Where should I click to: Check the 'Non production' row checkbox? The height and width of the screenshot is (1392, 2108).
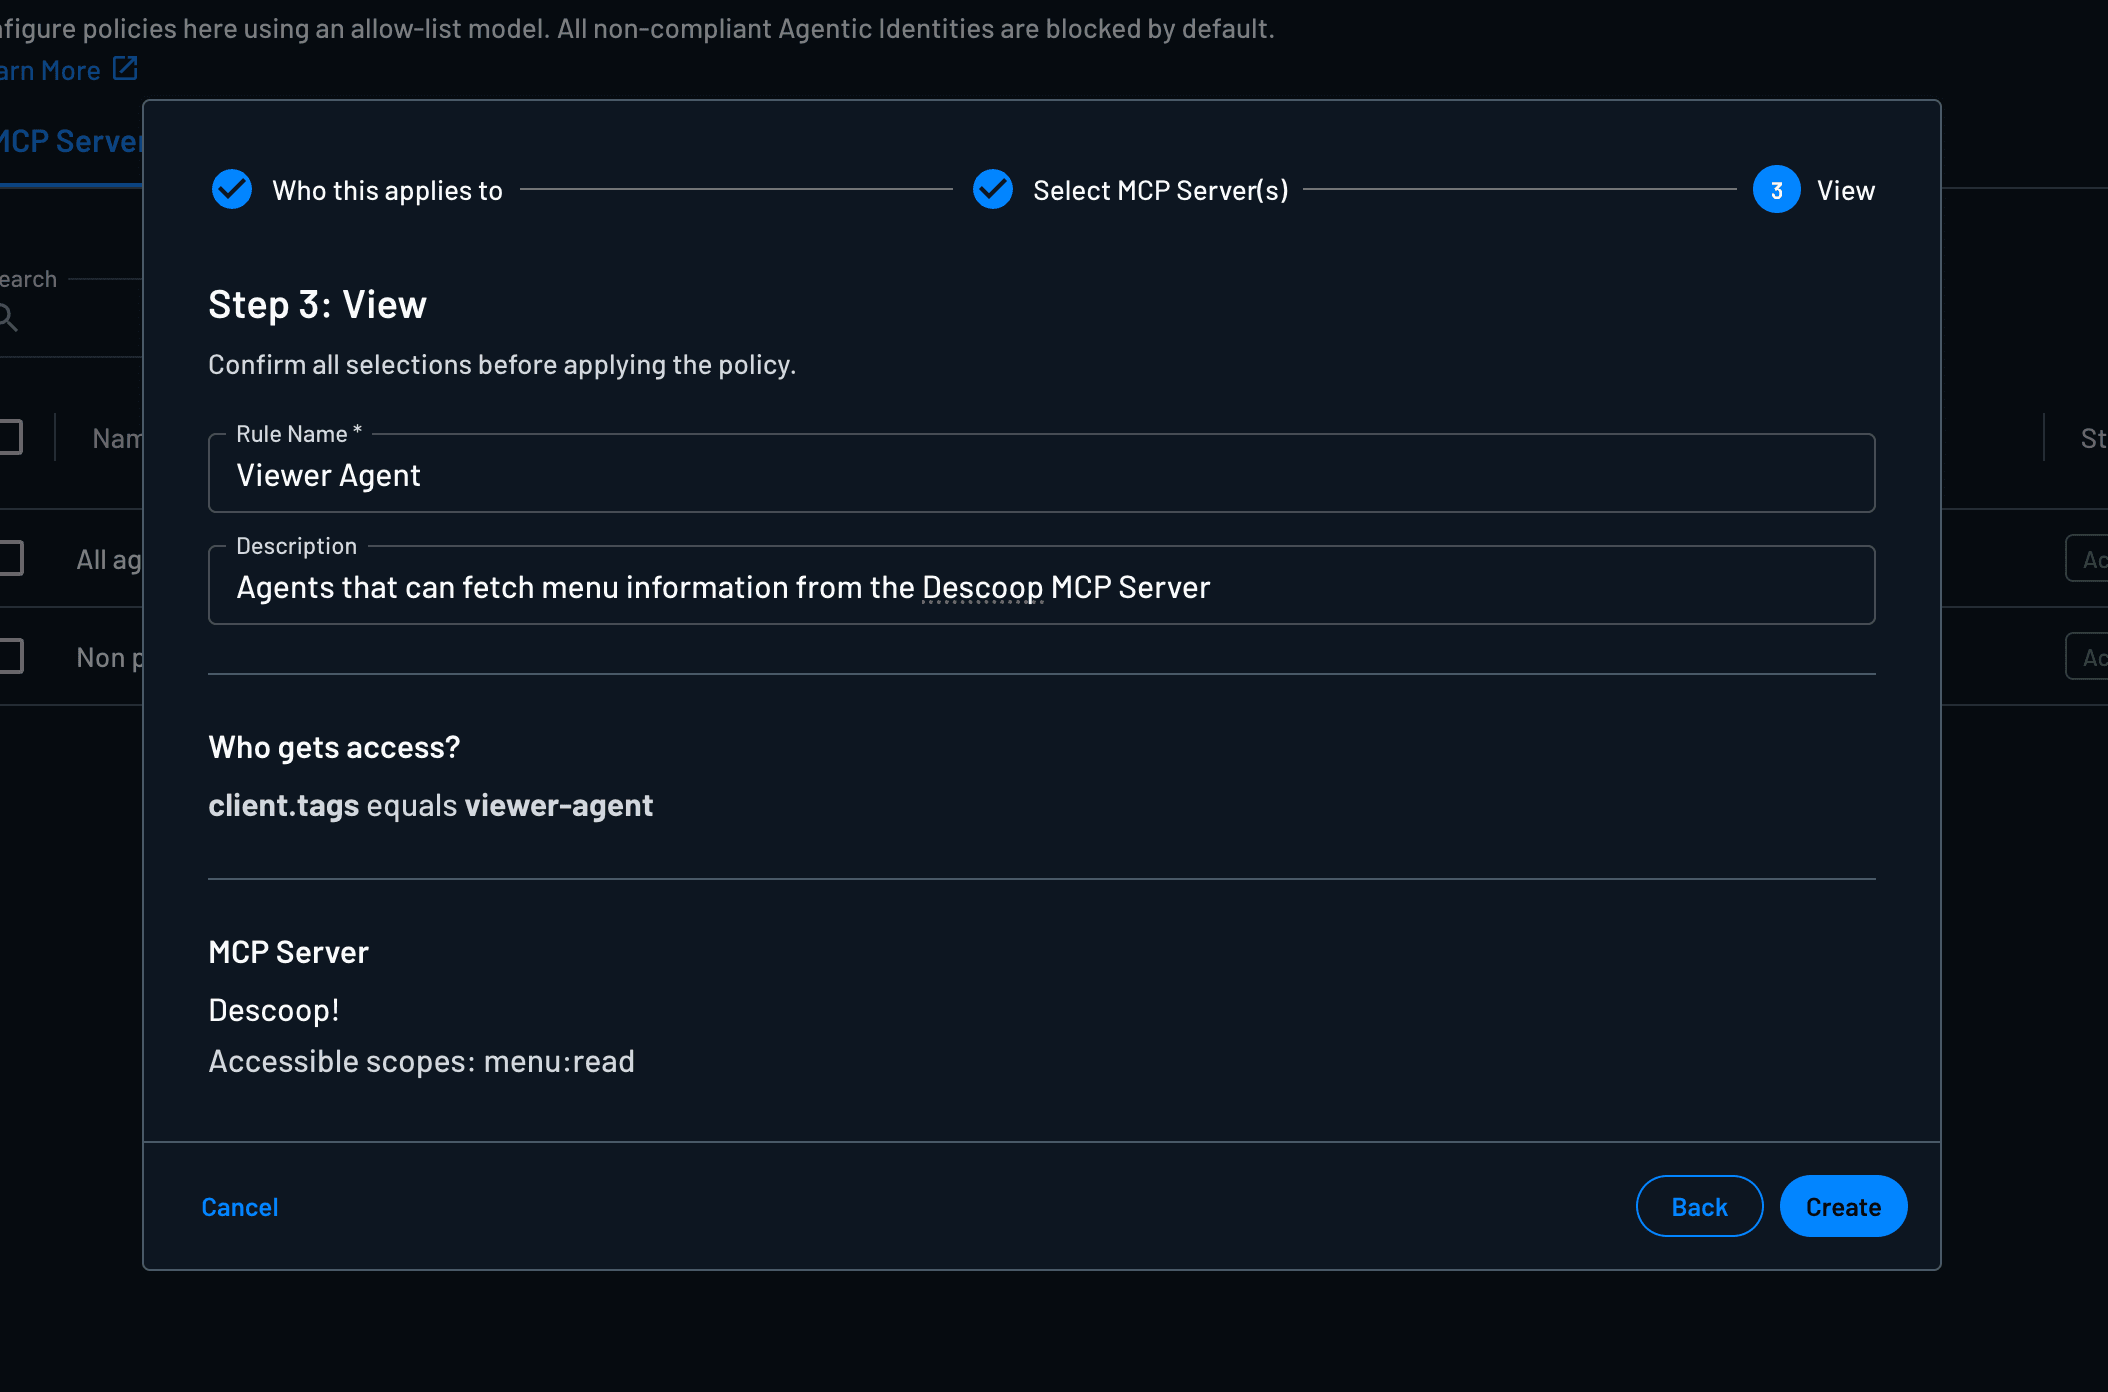[x=8, y=656]
